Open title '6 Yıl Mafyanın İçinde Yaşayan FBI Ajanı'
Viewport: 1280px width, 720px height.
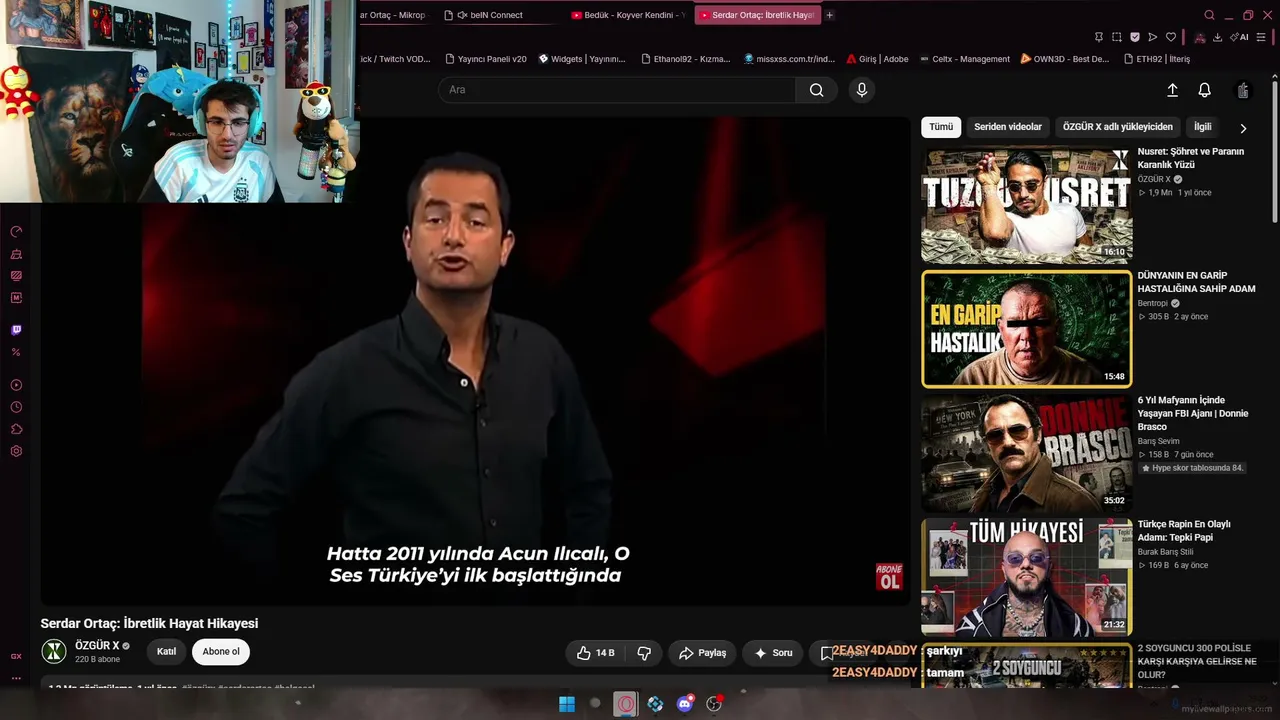click(1193, 413)
